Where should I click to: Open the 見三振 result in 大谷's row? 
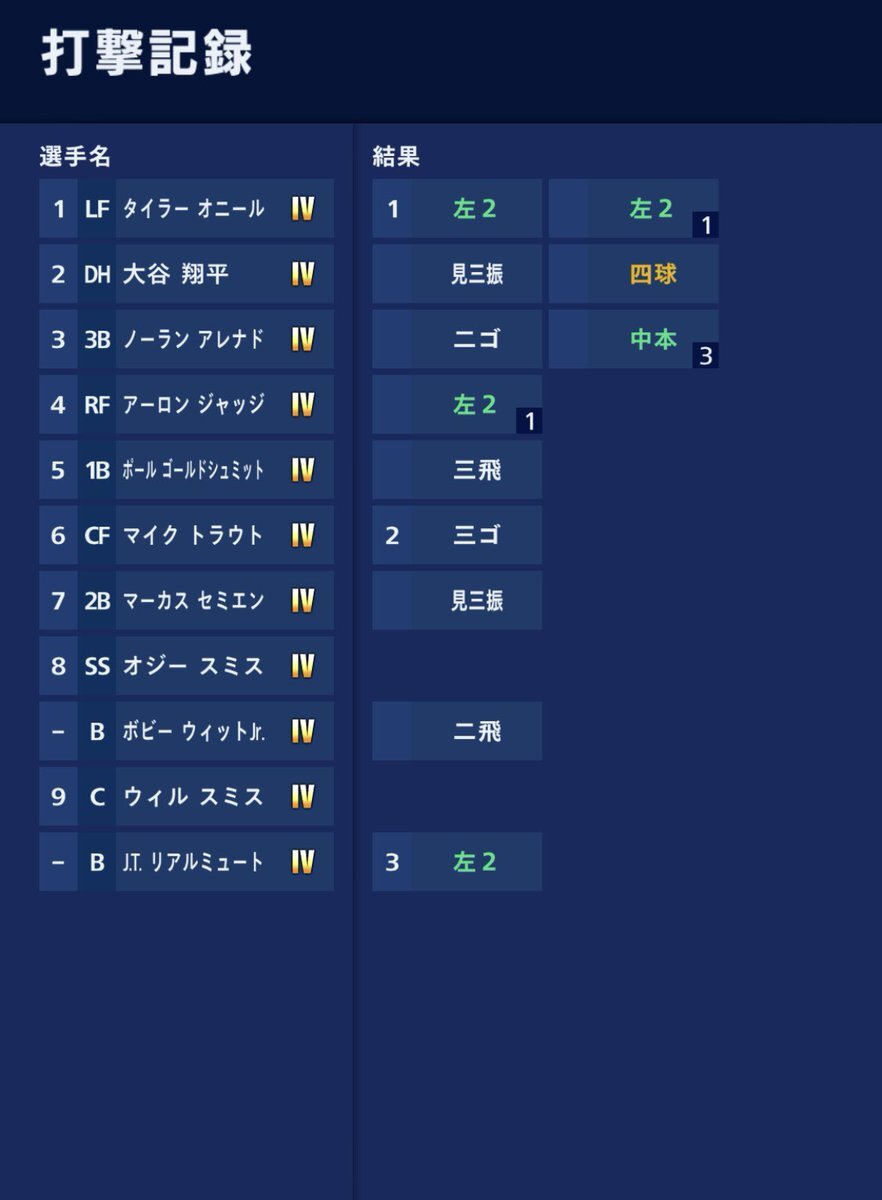457,274
